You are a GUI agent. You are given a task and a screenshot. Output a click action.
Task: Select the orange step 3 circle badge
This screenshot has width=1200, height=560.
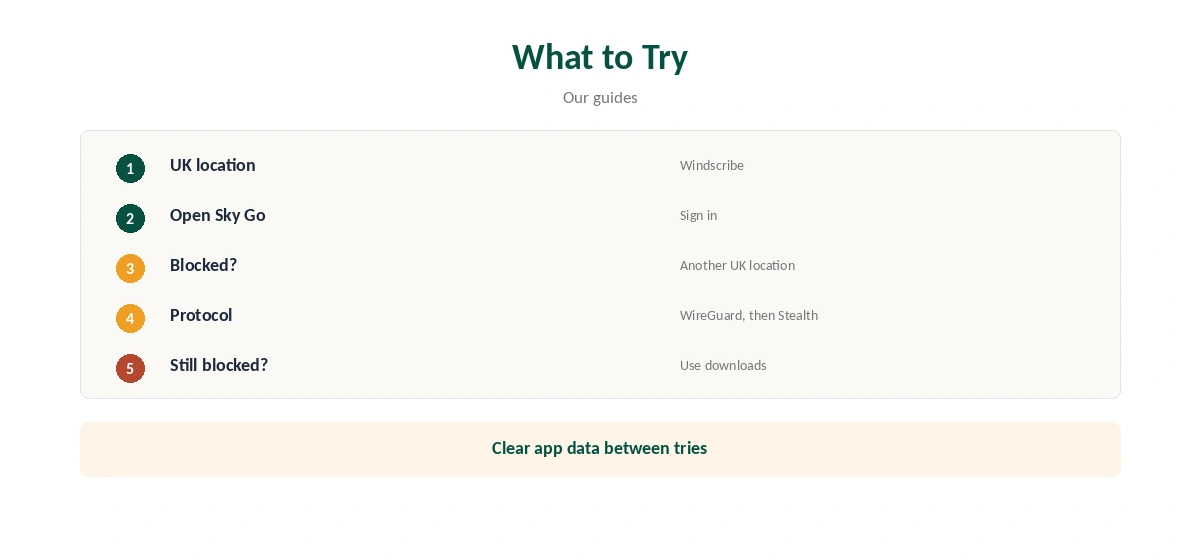click(130, 268)
